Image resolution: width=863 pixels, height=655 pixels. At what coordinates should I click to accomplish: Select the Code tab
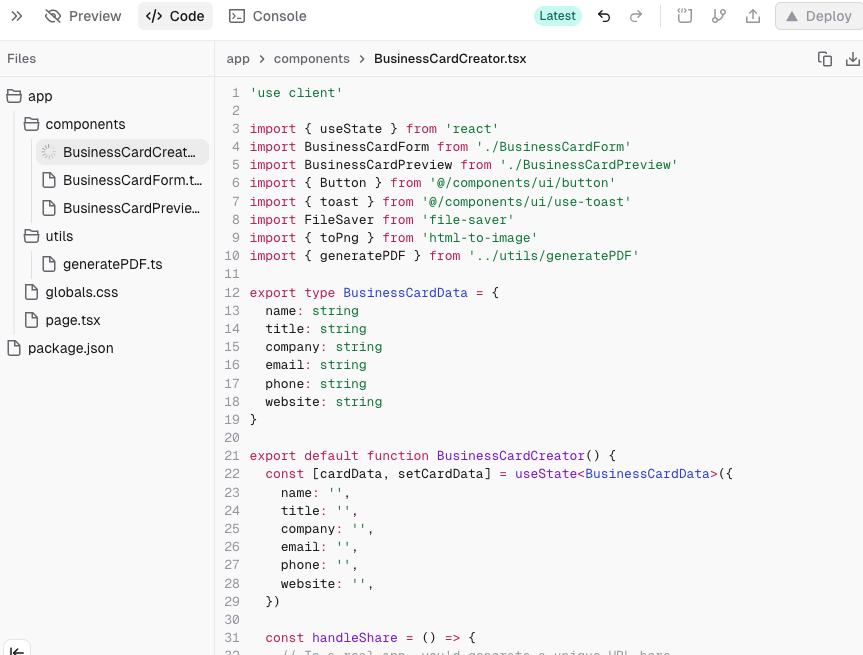(x=175, y=16)
